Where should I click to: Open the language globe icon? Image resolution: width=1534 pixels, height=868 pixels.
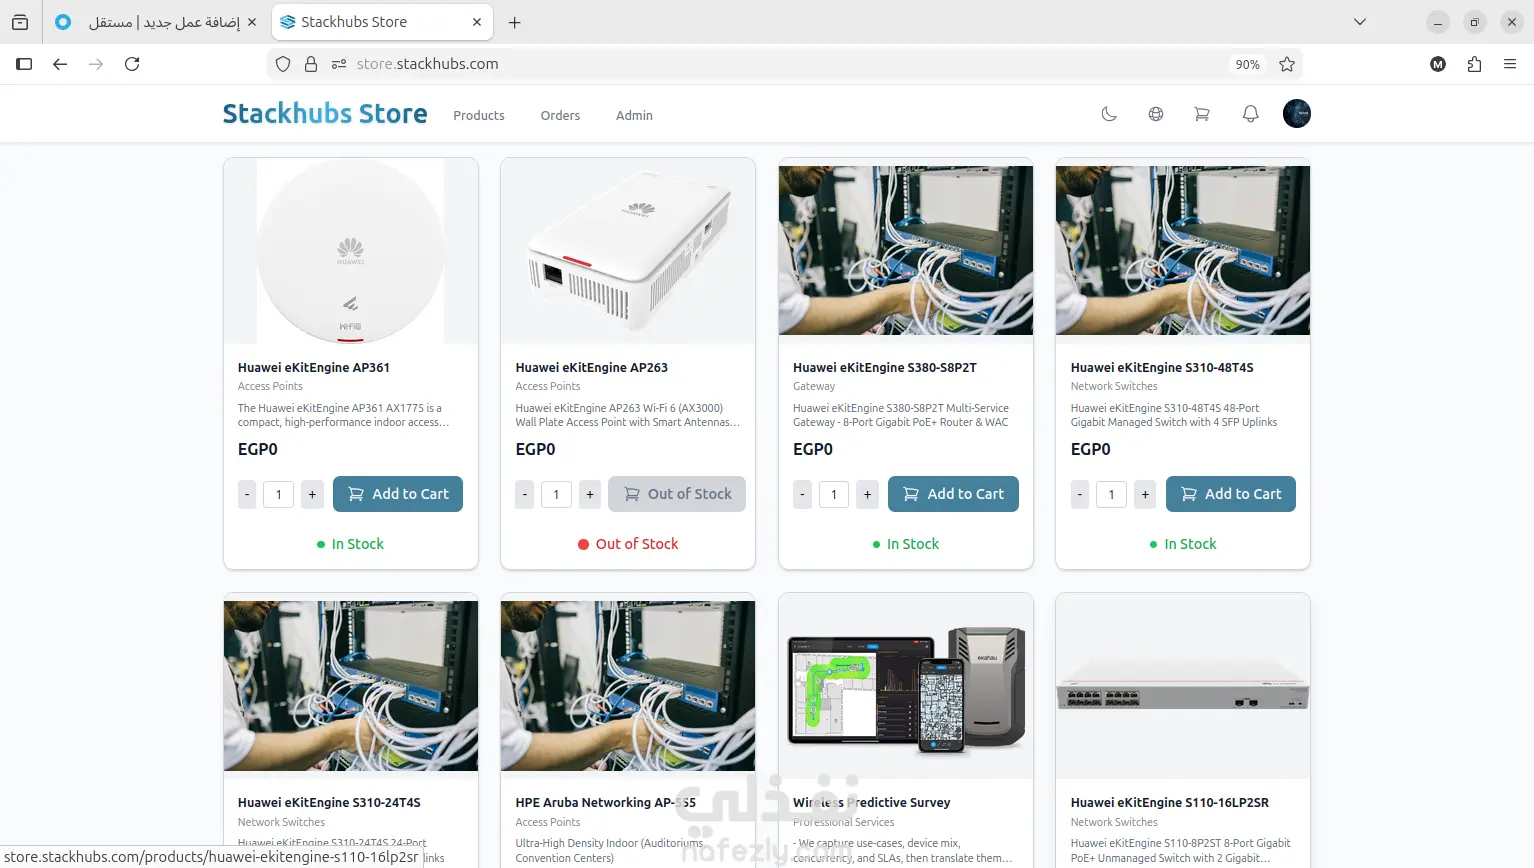tap(1156, 114)
